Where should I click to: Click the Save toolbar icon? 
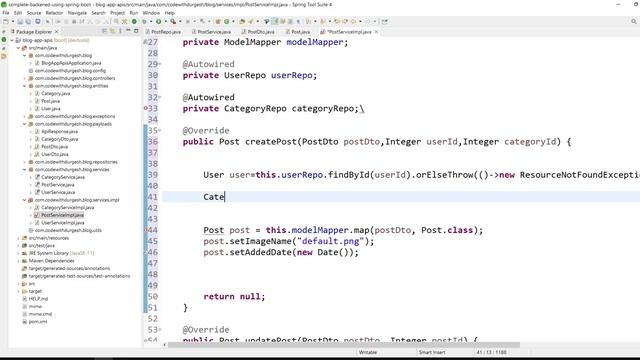(x=20, y=21)
